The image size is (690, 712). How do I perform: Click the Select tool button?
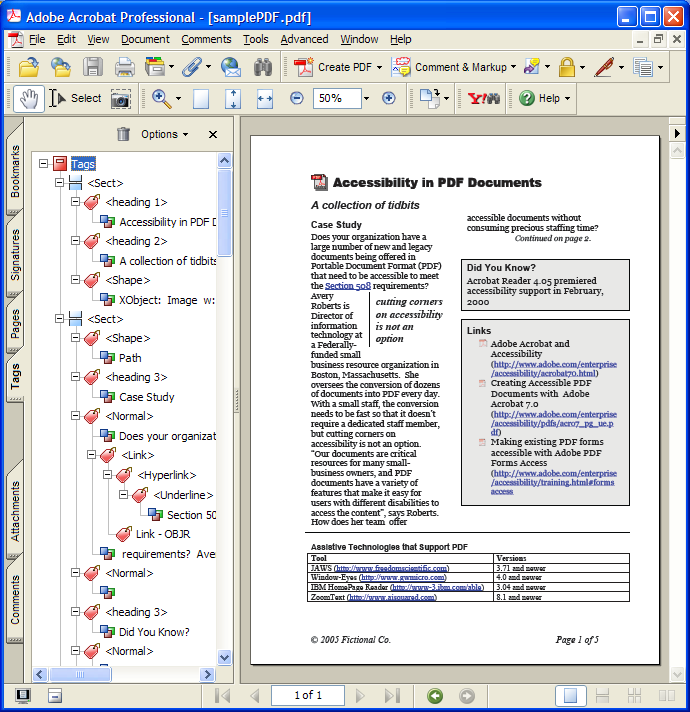75,98
